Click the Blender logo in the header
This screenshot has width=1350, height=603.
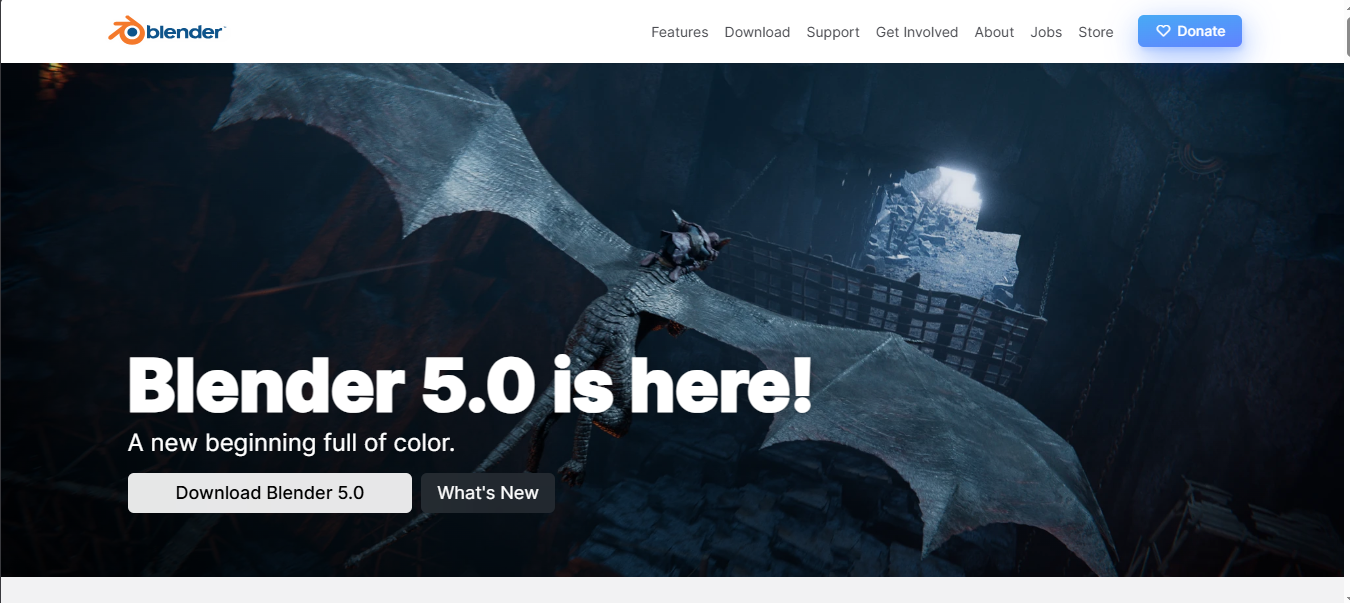click(x=167, y=31)
